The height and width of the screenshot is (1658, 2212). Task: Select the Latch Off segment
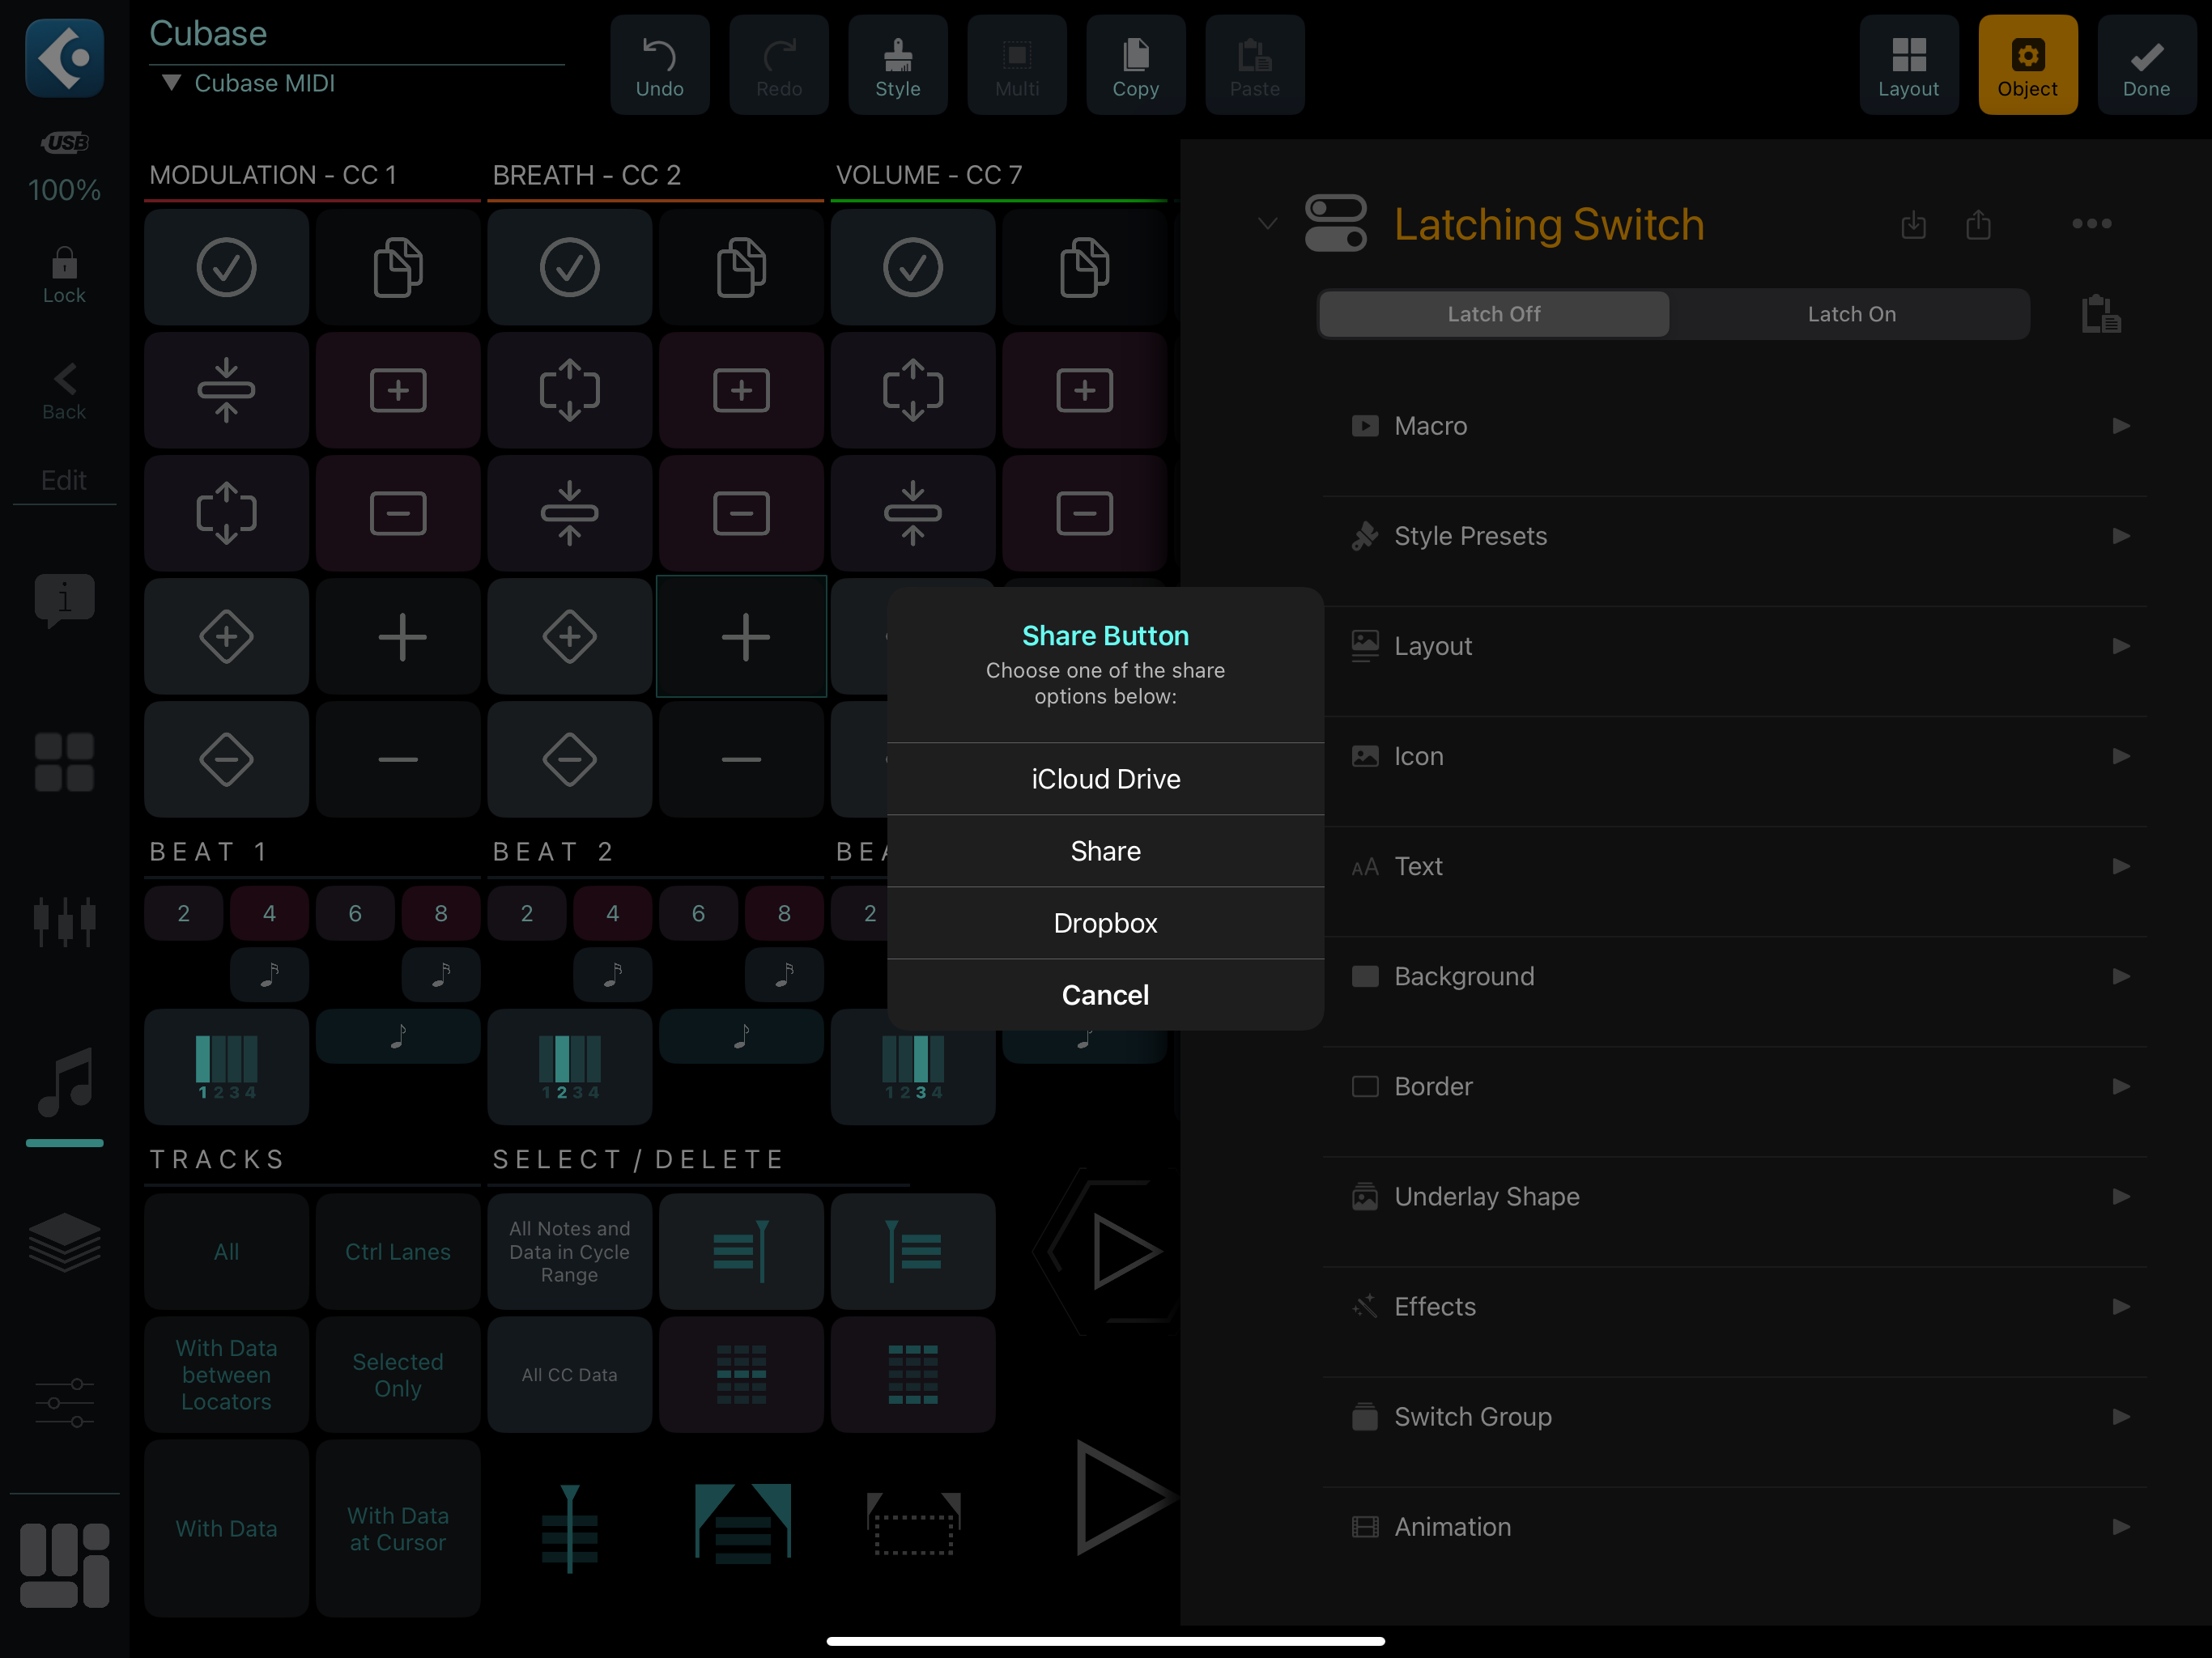click(x=1493, y=314)
